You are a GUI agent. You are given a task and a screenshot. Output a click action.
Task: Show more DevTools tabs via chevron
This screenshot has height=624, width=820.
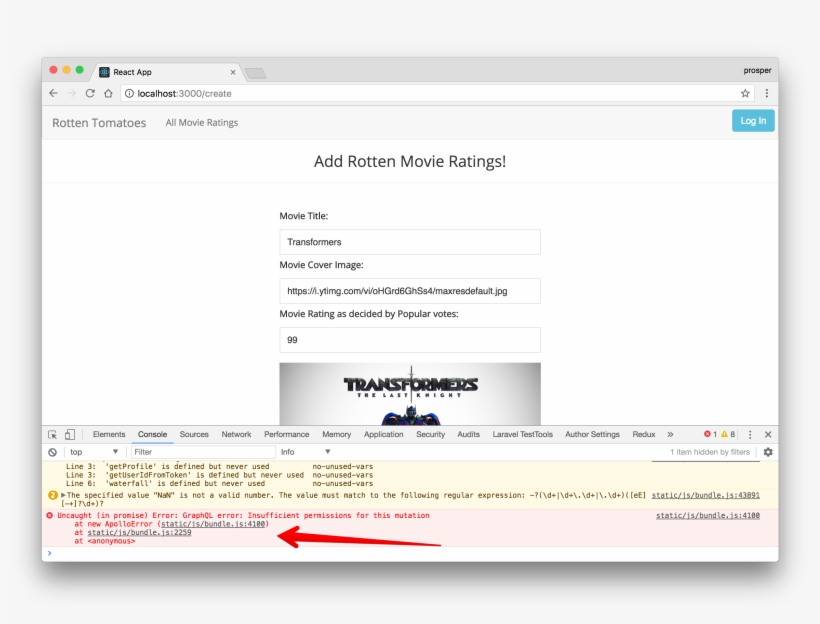click(x=670, y=434)
